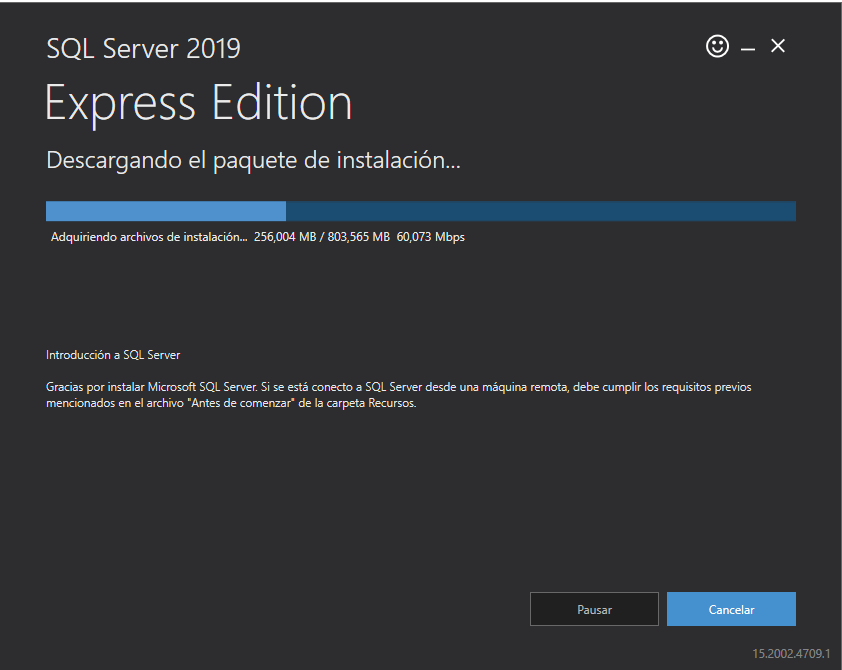Click the filled light-blue part of the progress bar
Image resolution: width=842 pixels, height=670 pixels.
[x=166, y=211]
